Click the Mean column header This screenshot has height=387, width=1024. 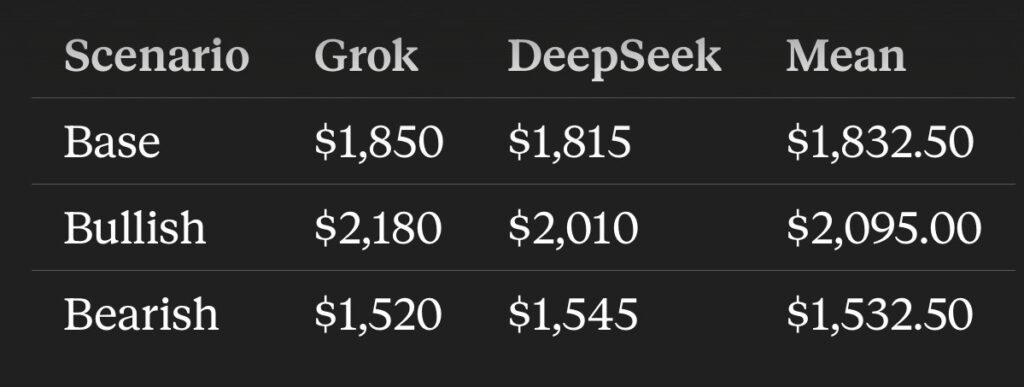(846, 56)
